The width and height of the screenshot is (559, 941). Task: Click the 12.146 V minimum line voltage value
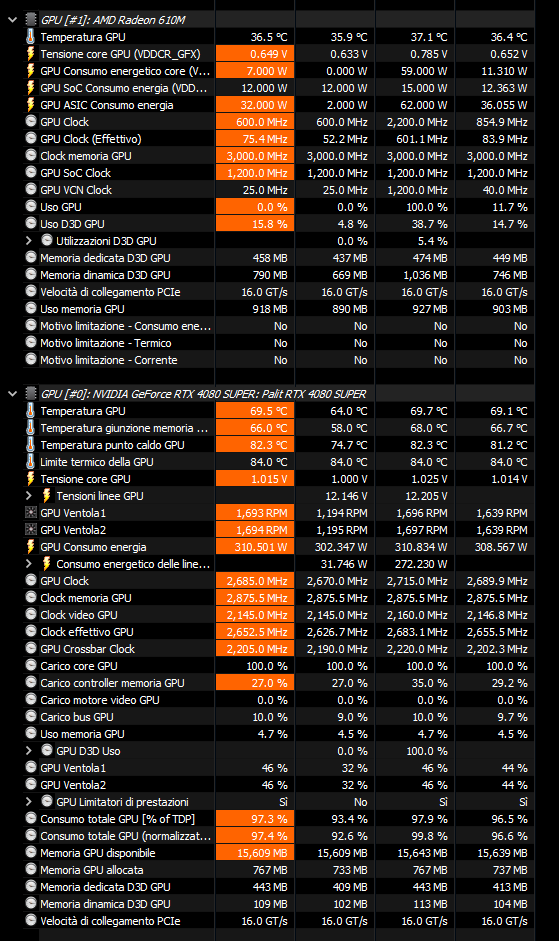coord(344,496)
